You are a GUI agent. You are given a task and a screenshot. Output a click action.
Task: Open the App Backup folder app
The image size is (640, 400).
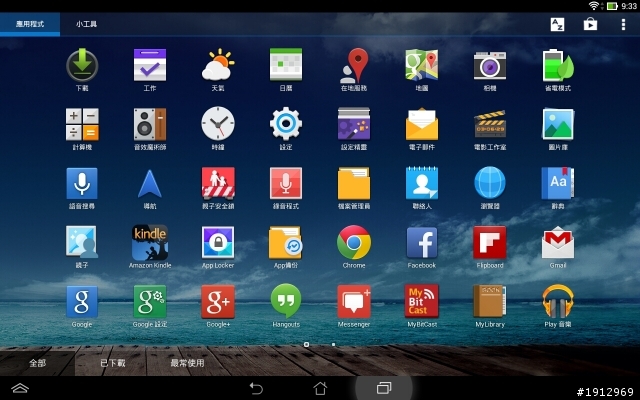(x=286, y=242)
